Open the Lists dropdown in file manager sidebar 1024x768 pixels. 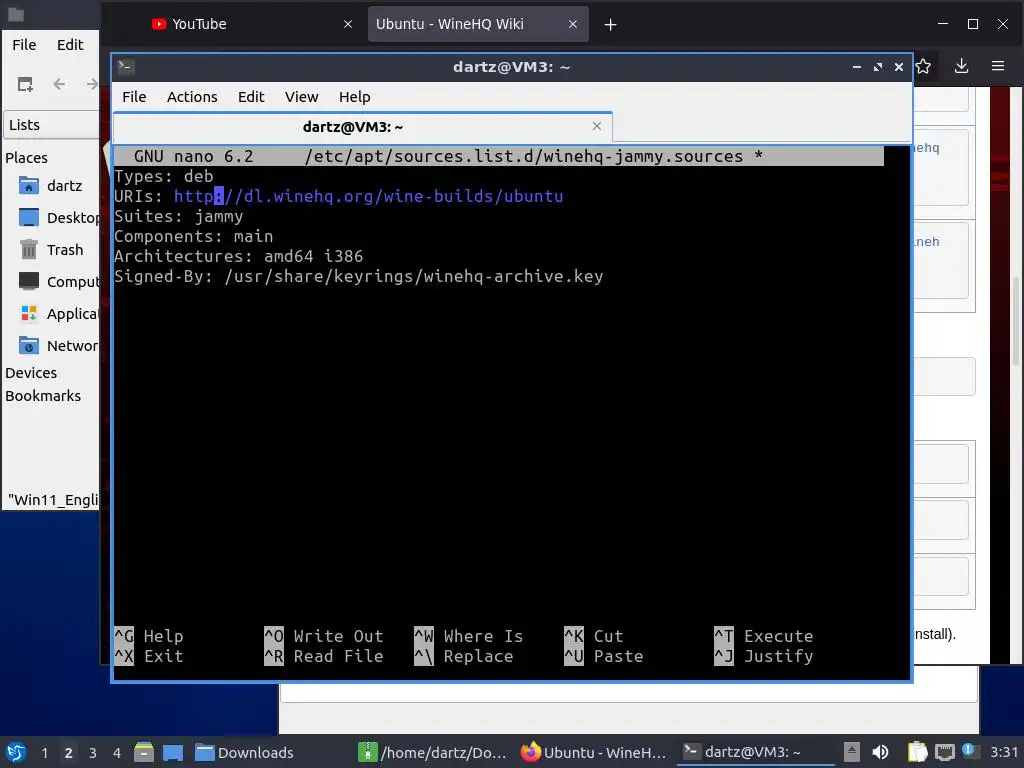pyautogui.click(x=52, y=125)
